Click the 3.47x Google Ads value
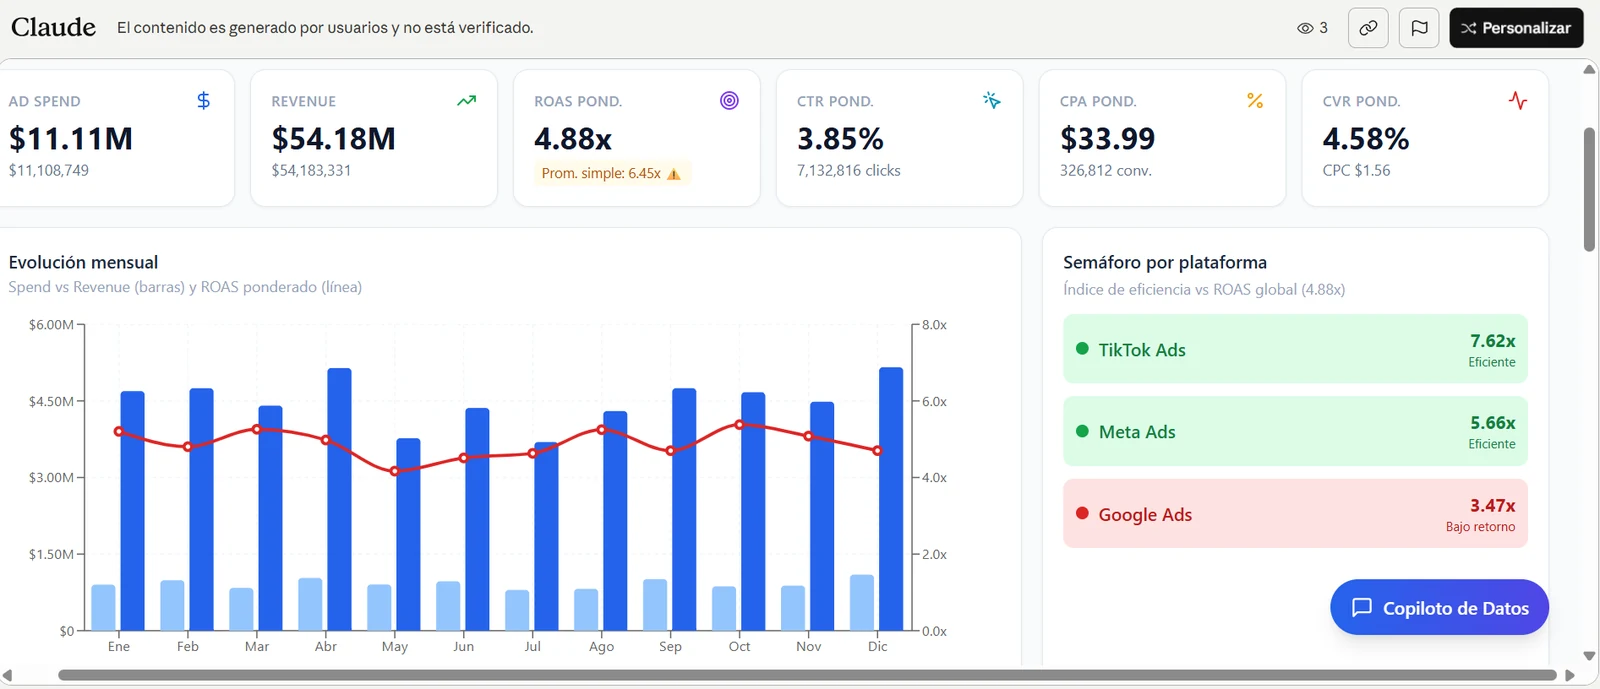 coord(1493,506)
